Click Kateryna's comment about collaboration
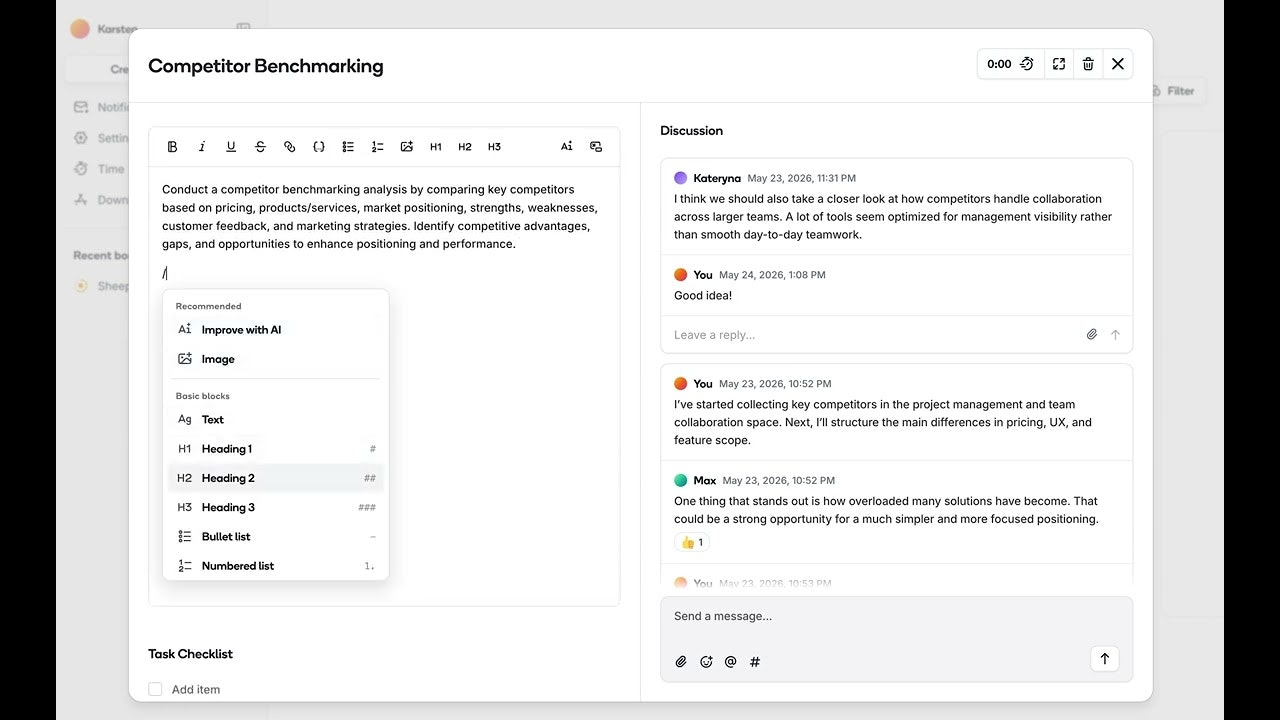1280x720 pixels. tap(893, 217)
